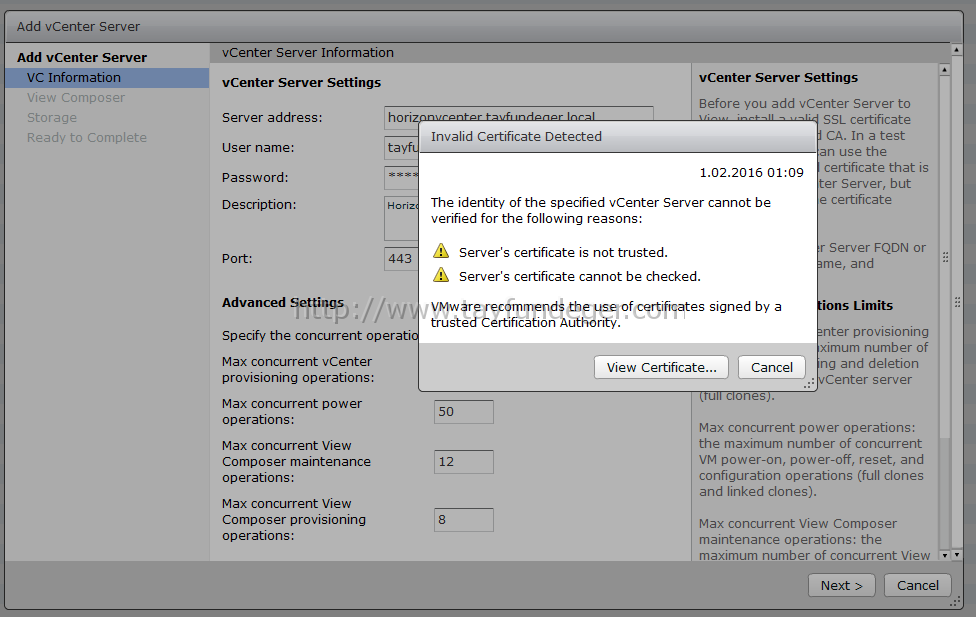Click the dialog resize grip beside Cancel
Image resolution: width=976 pixels, height=617 pixels.
click(x=809, y=385)
